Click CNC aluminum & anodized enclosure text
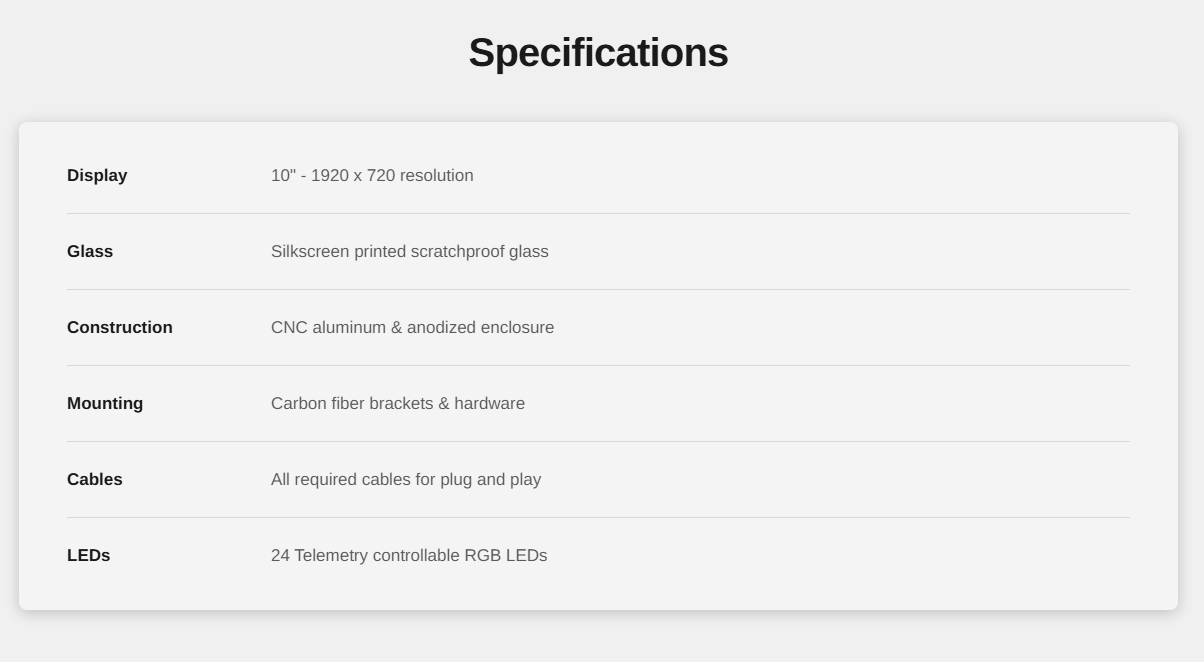The image size is (1204, 662). pos(412,327)
